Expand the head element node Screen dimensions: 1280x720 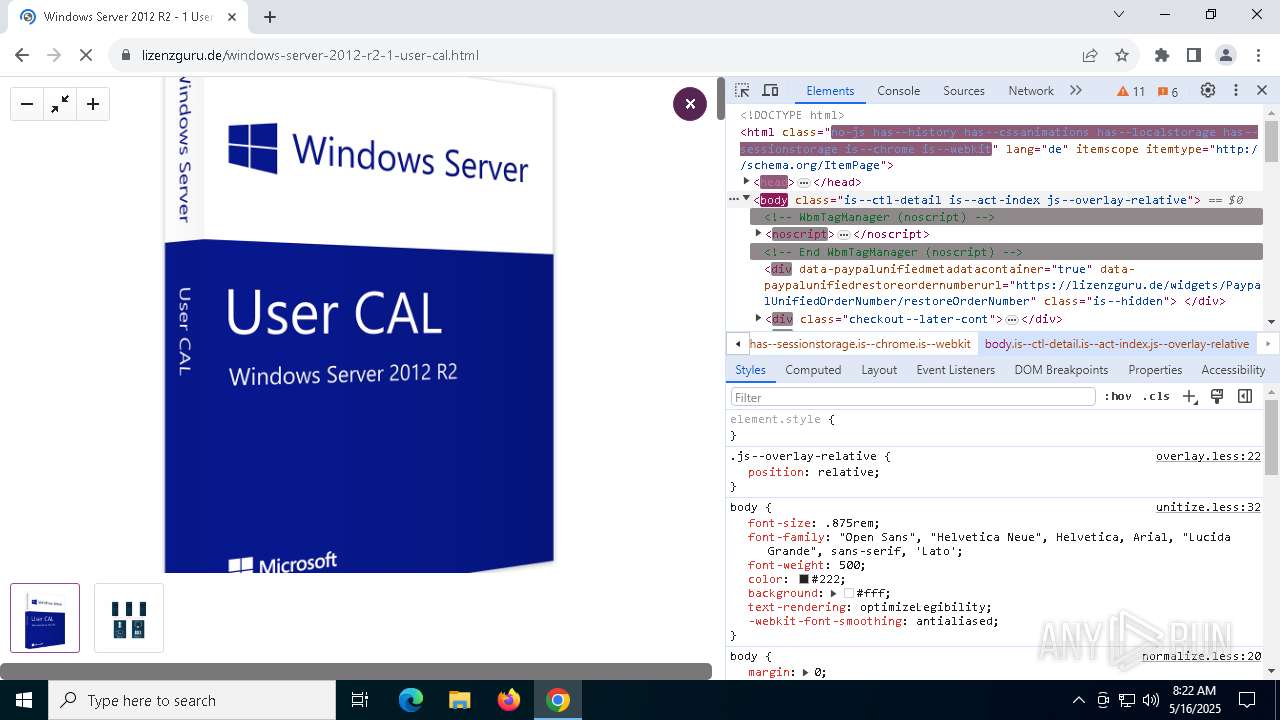pos(746,182)
